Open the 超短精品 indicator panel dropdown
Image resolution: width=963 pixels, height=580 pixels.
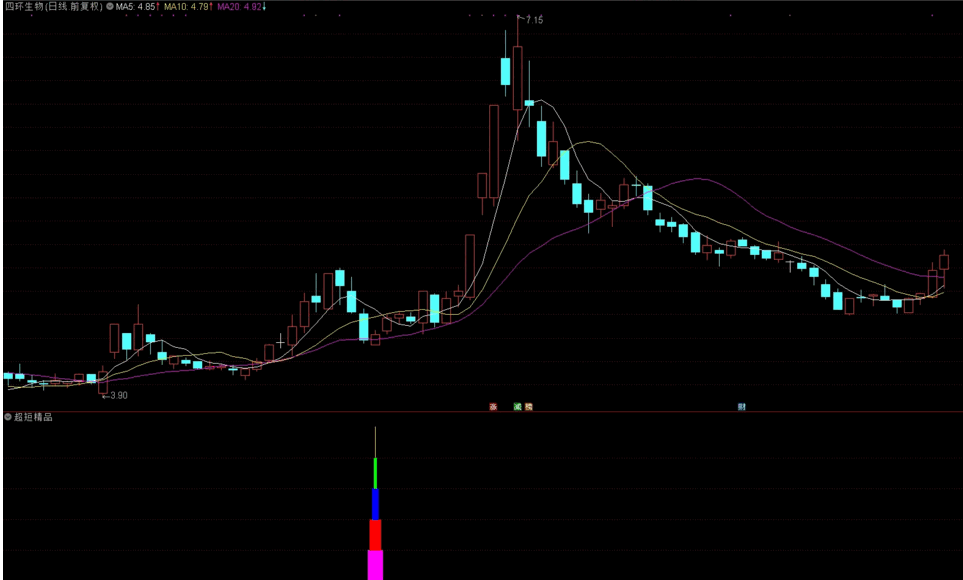(8, 417)
